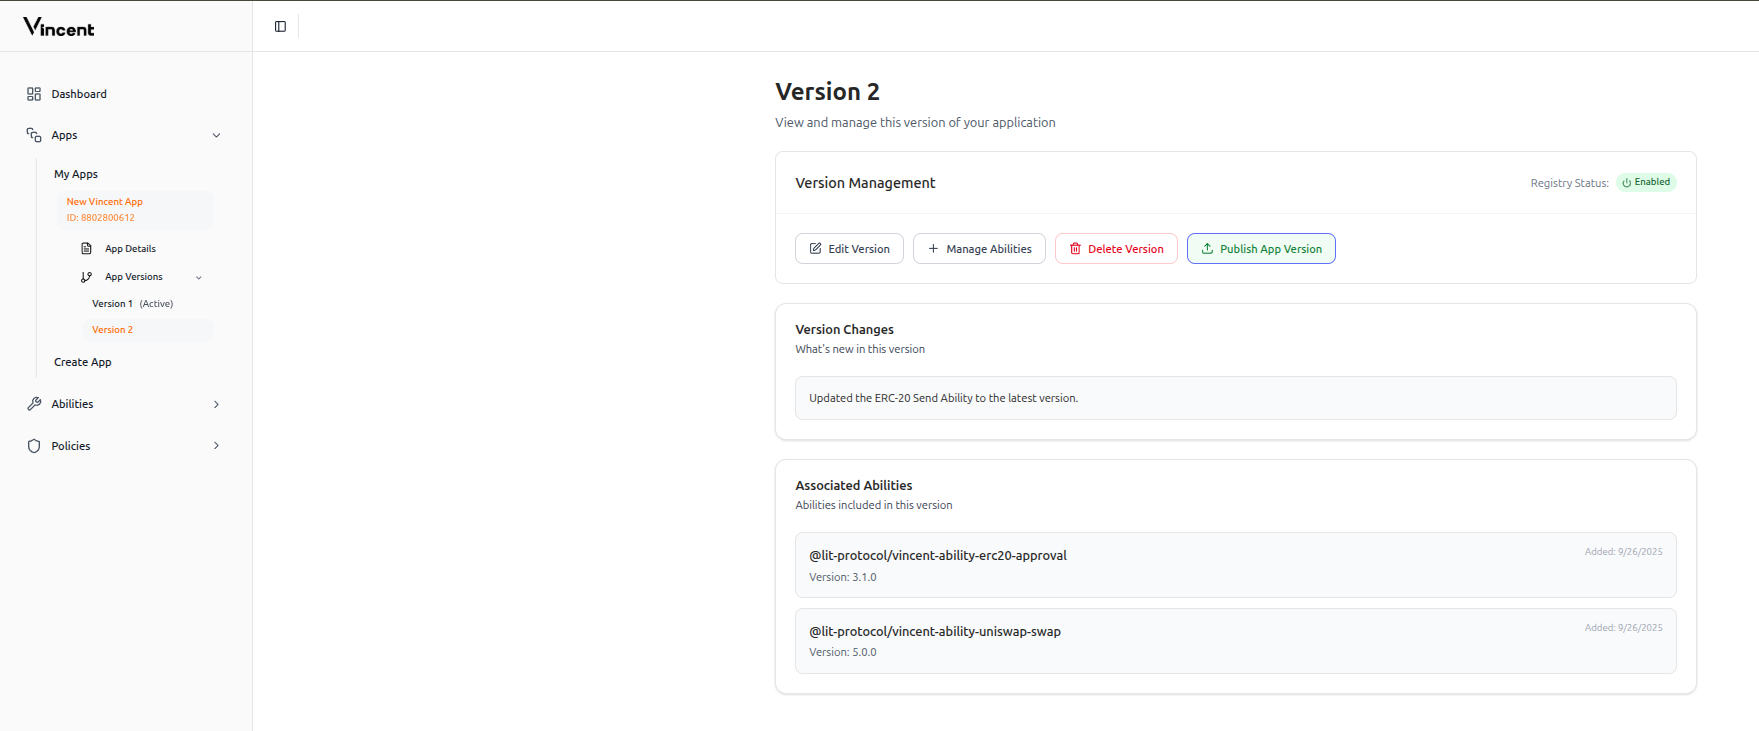Open App Versions menu item
Viewport: 1759px width, 731px height.
tap(133, 277)
